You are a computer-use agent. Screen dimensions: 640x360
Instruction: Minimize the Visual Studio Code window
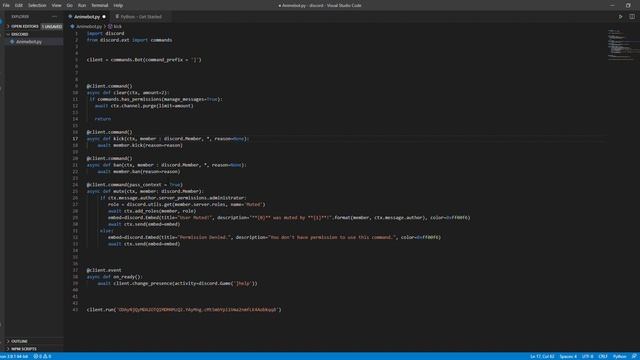click(x=612, y=5)
